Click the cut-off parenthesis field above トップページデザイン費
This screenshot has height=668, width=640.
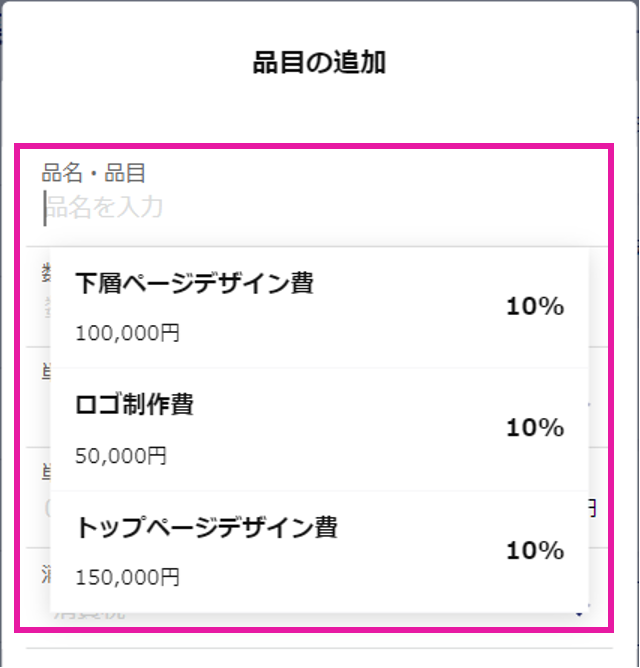click(x=47, y=508)
